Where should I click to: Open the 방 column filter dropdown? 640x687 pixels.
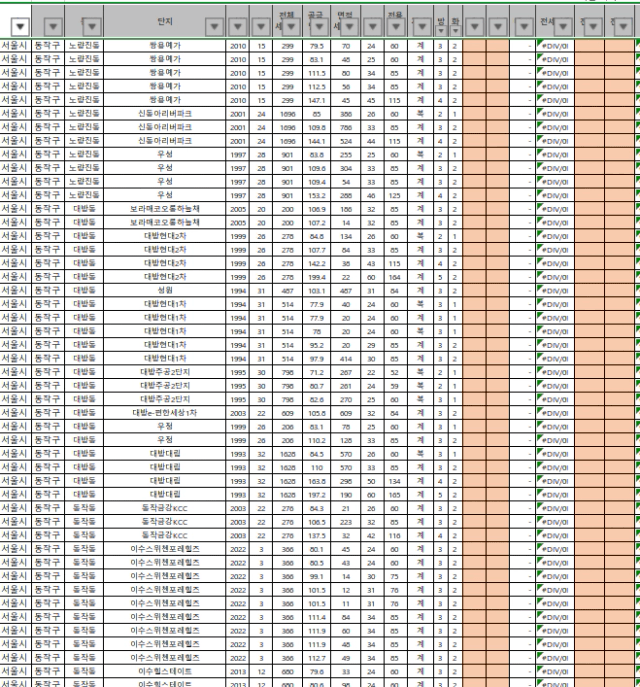coord(441,31)
